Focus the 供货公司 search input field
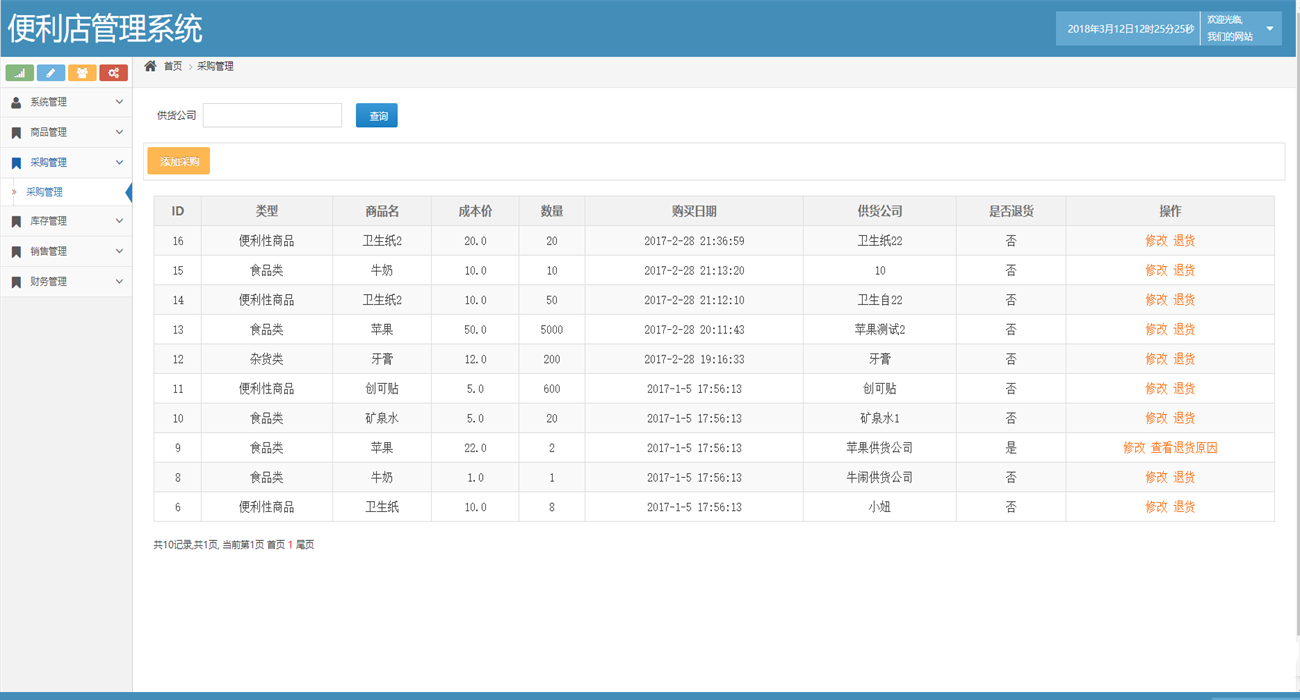1300x700 pixels. pos(272,115)
